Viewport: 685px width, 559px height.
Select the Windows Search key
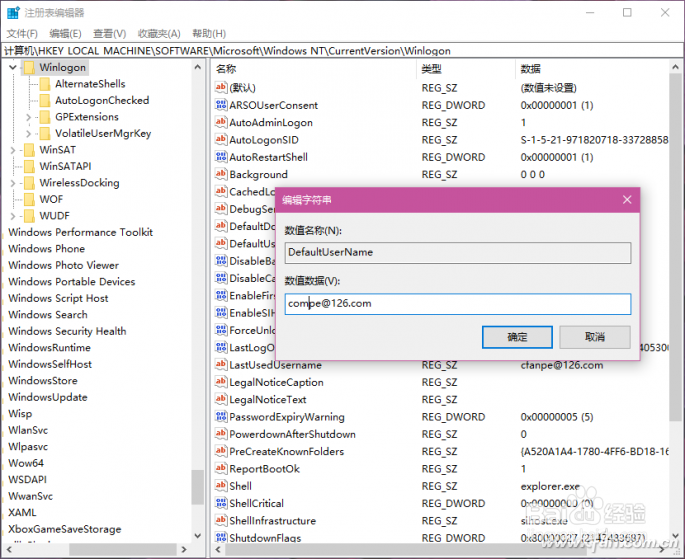[x=48, y=314]
